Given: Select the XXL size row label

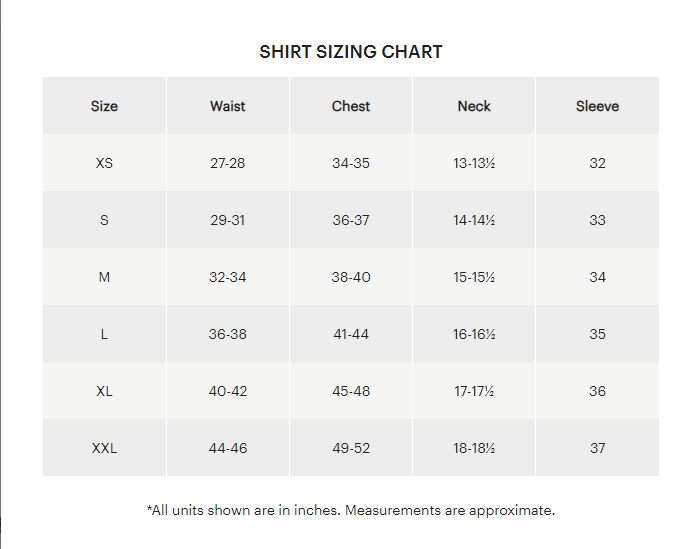Looking at the screenshot, I should [x=104, y=448].
